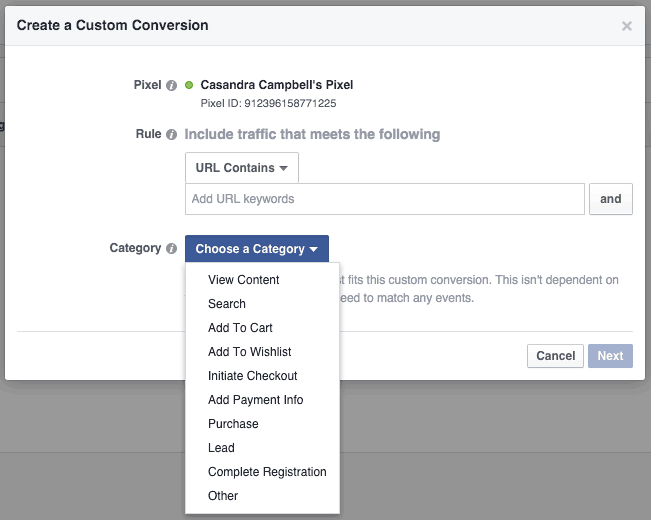Click the info icon next to Pixel
The height and width of the screenshot is (520, 651).
click(x=171, y=86)
